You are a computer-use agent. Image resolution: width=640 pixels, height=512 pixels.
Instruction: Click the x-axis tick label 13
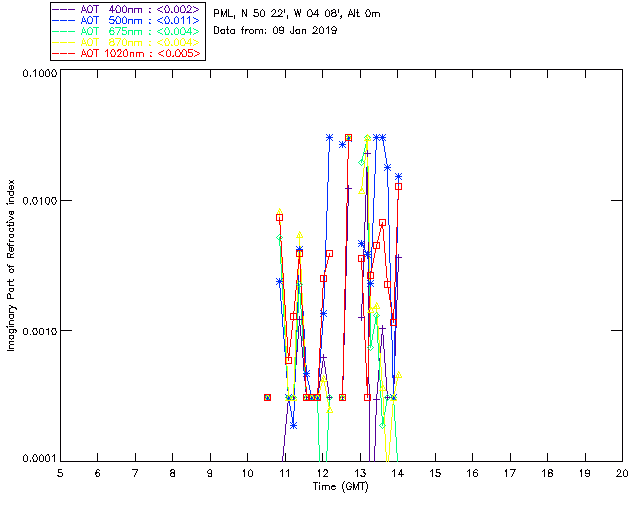point(360,473)
